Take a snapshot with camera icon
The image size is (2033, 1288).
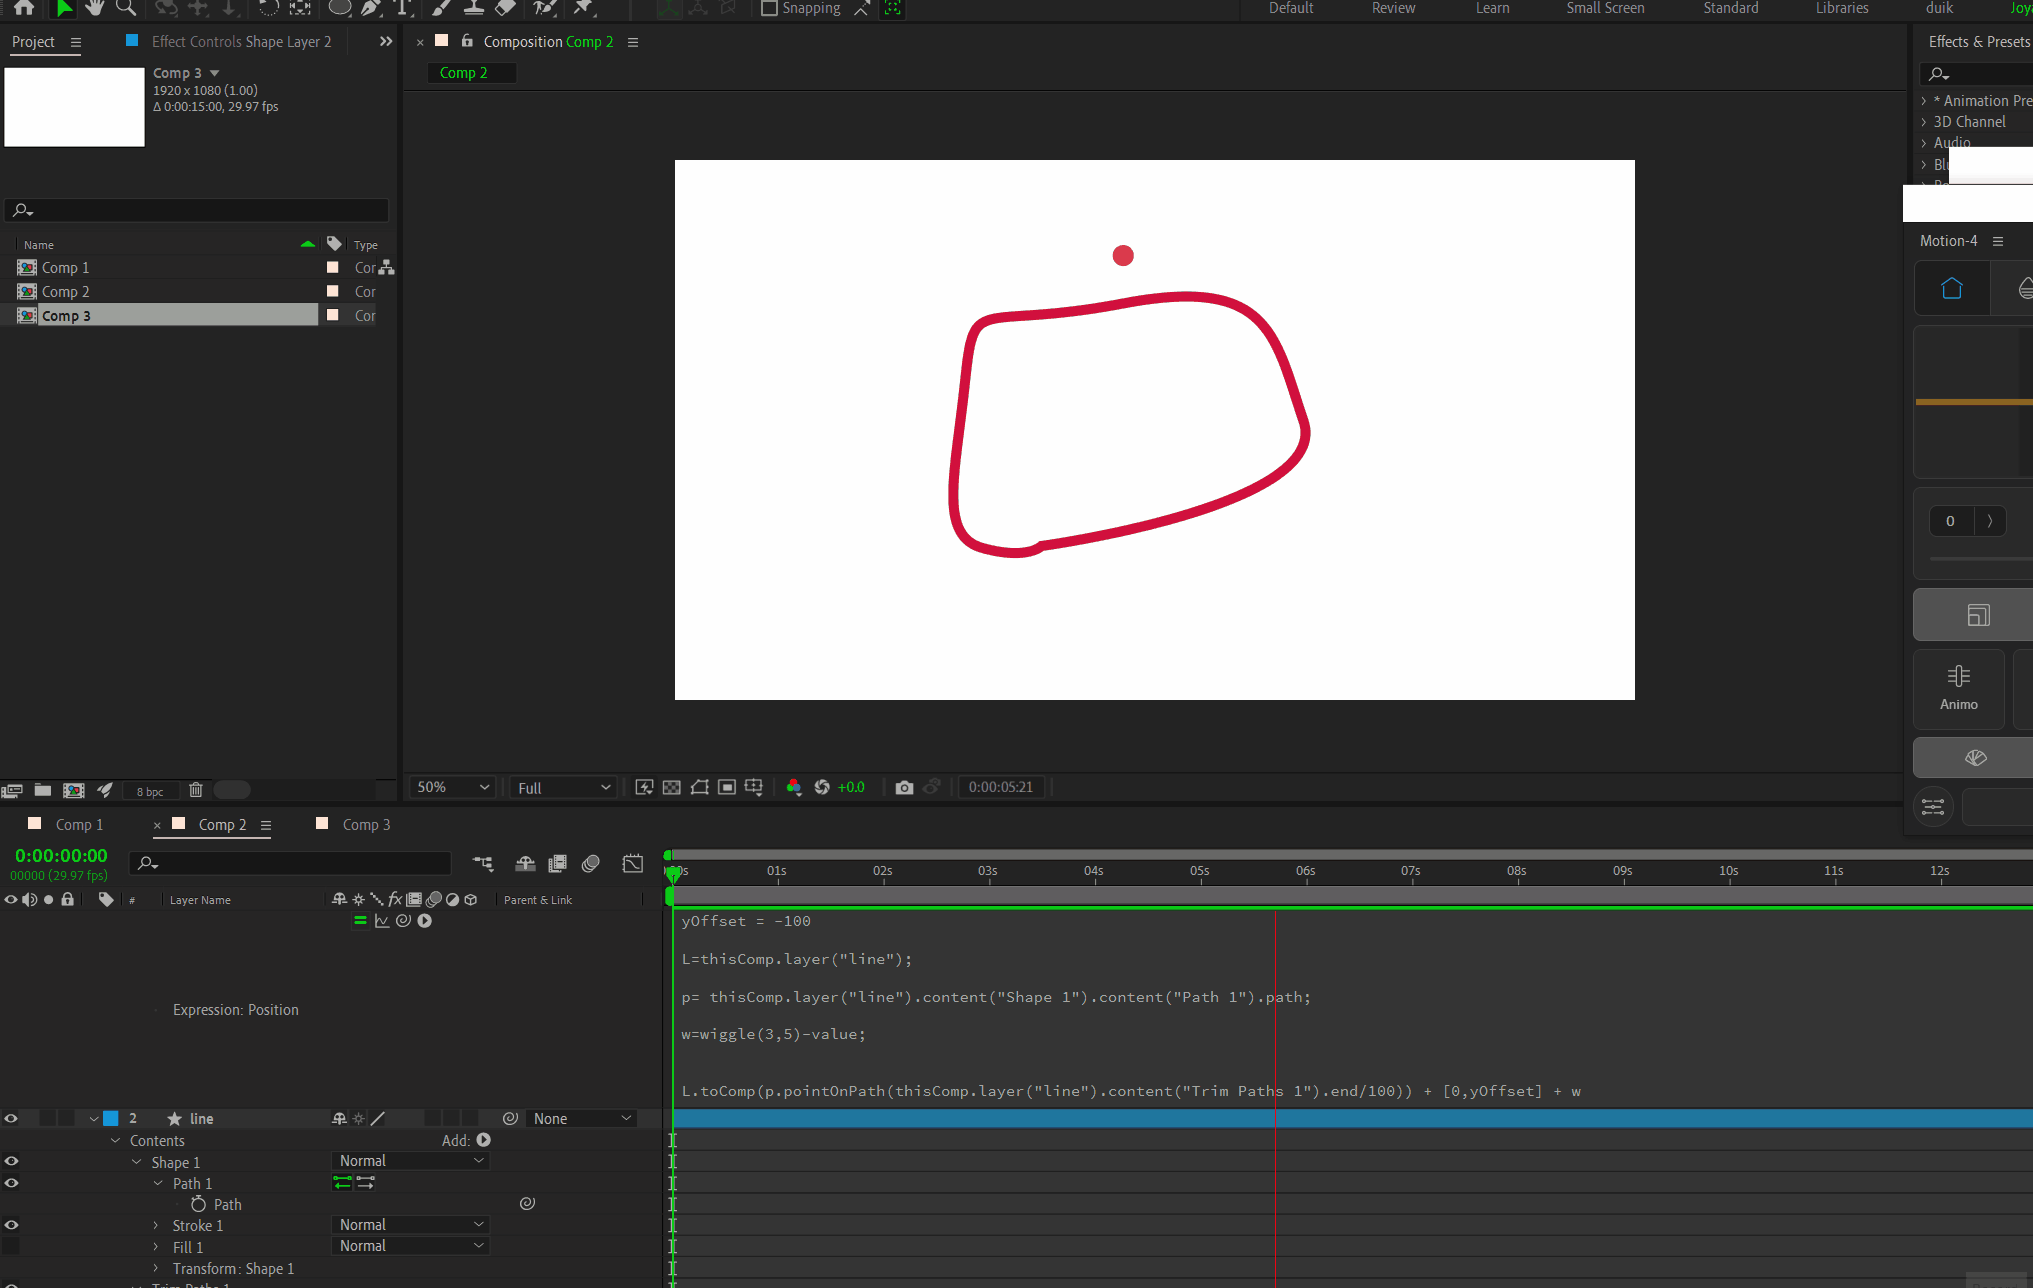point(904,788)
